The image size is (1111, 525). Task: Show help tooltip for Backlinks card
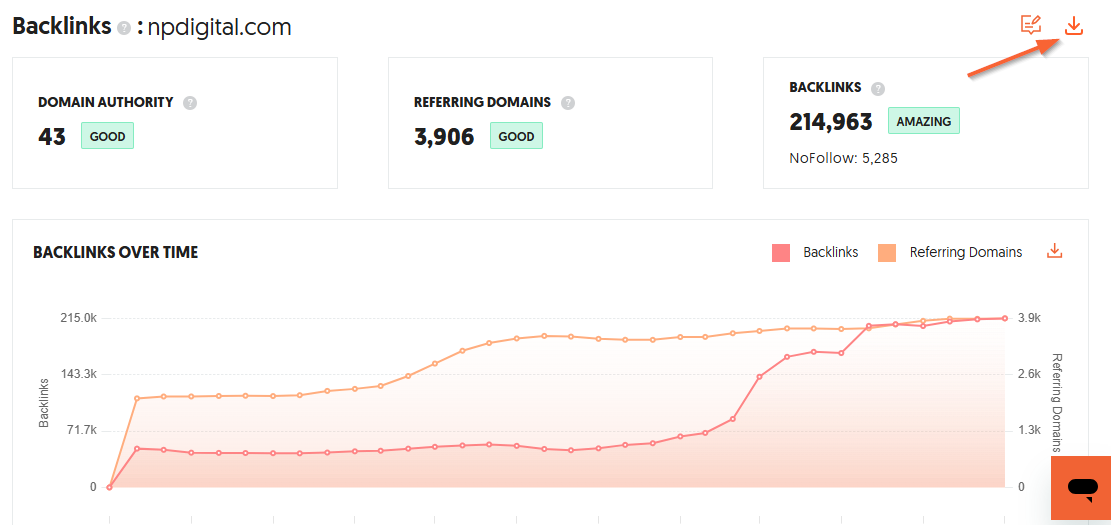pyautogui.click(x=878, y=89)
